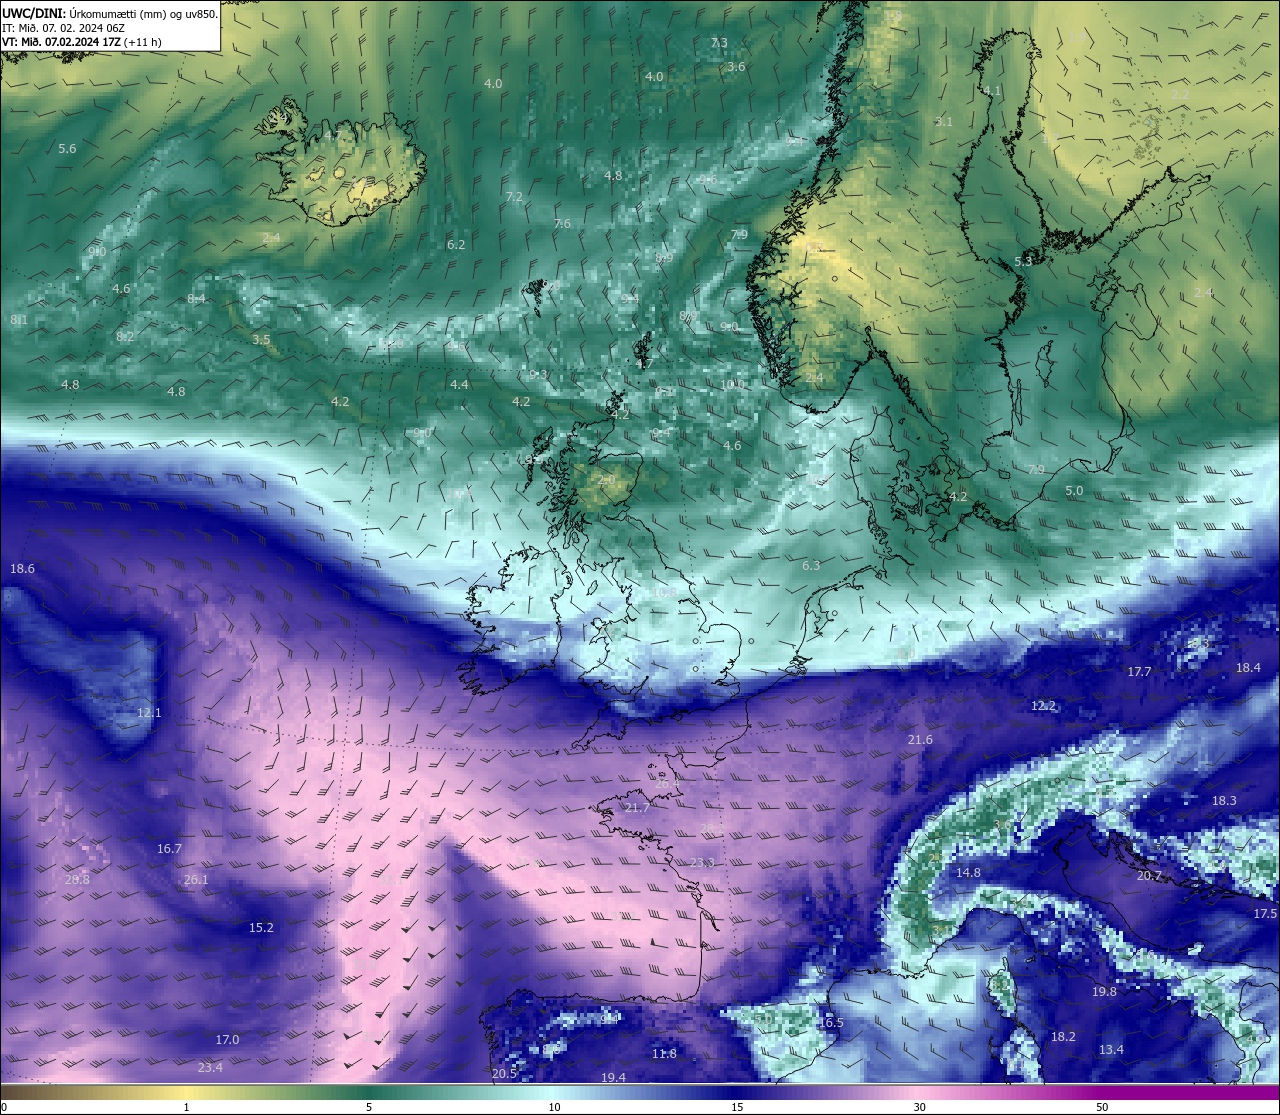The width and height of the screenshot is (1280, 1115).
Task: Click the value 26.1 on the map
Action: point(196,880)
